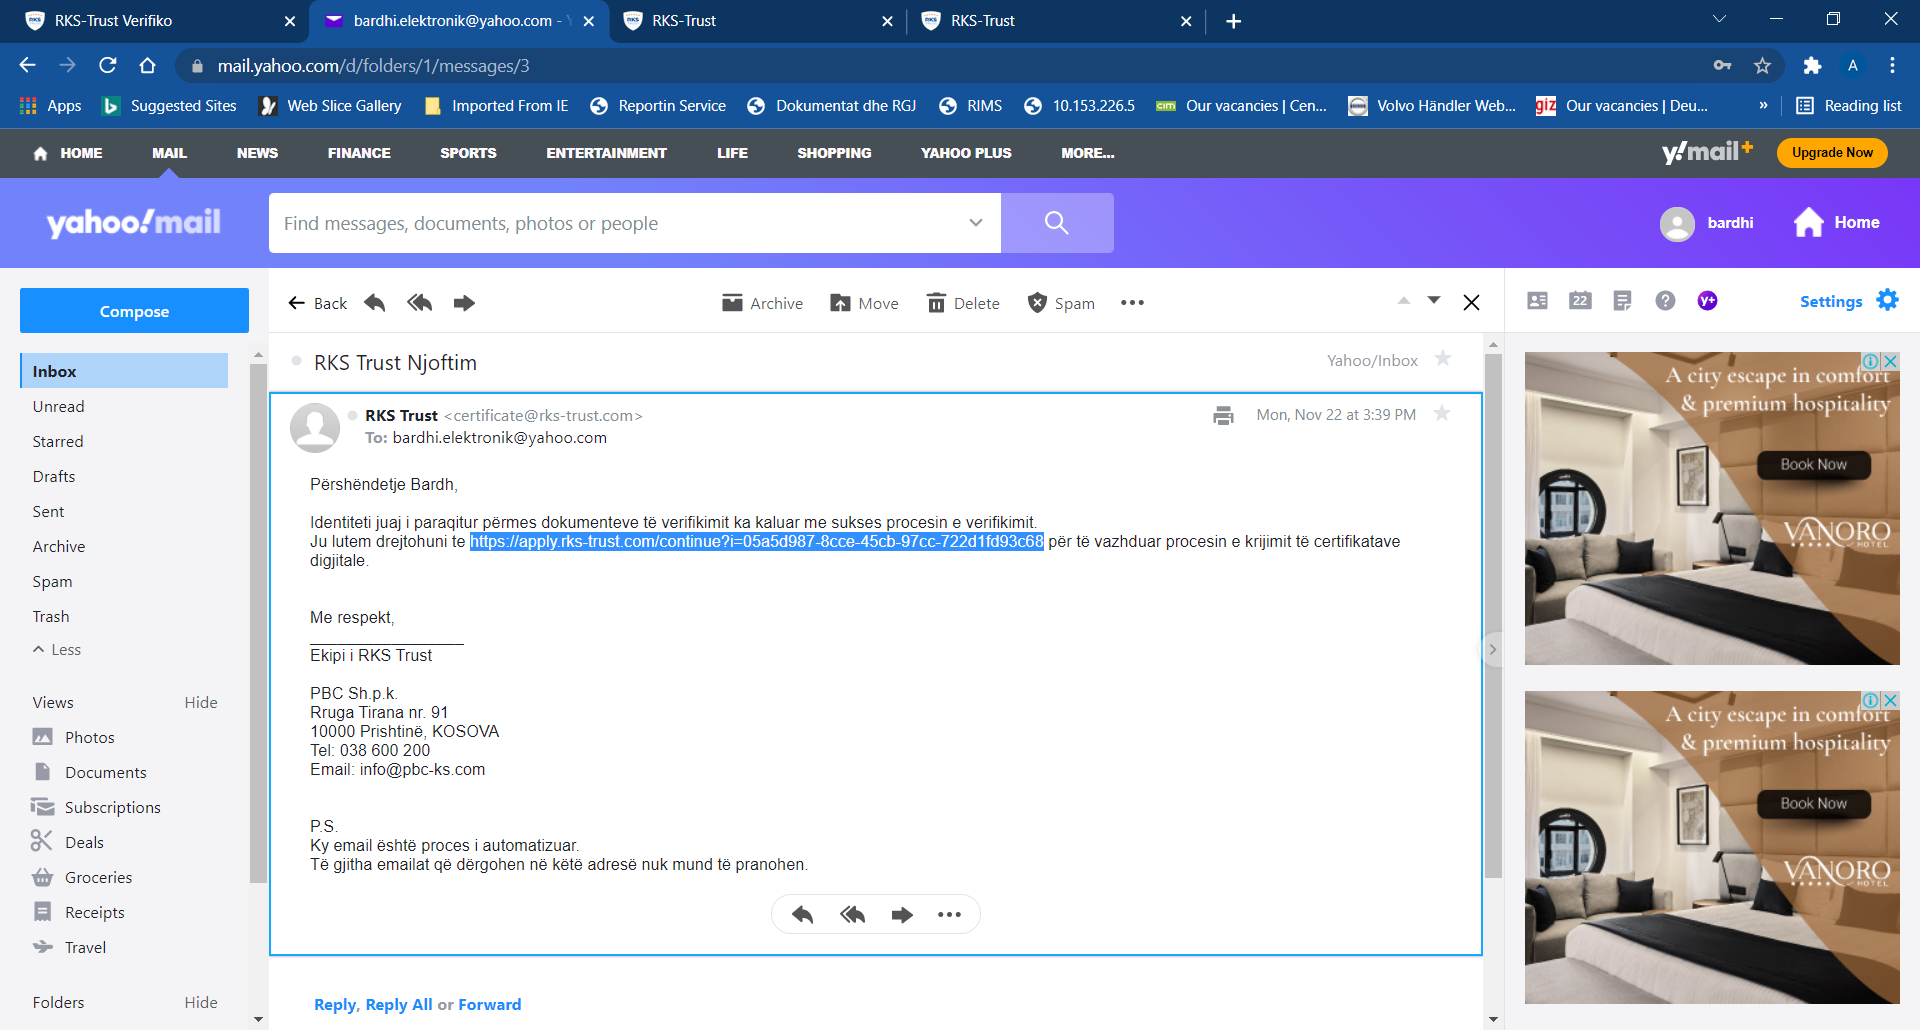
Task: Mark the email as Spam
Action: tap(1061, 303)
